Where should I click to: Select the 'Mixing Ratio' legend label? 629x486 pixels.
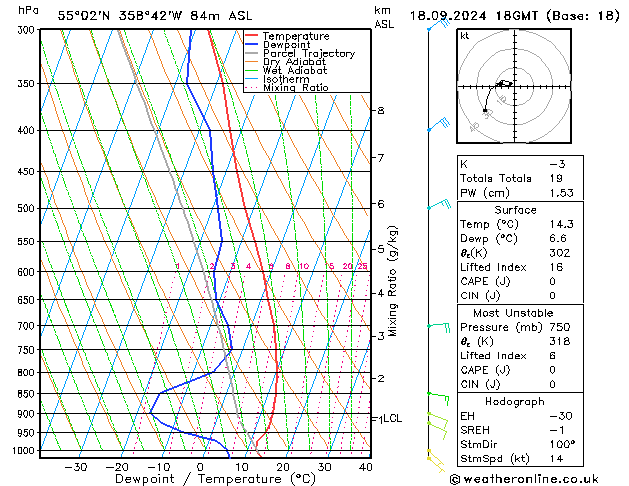coord(296,87)
